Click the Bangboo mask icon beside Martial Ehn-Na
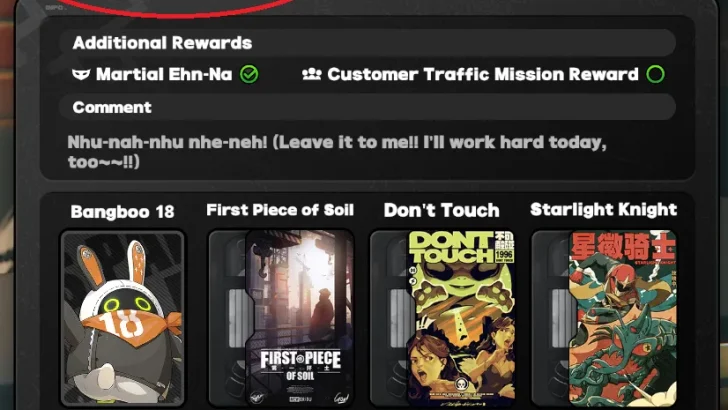728x410 pixels. pyautogui.click(x=81, y=74)
